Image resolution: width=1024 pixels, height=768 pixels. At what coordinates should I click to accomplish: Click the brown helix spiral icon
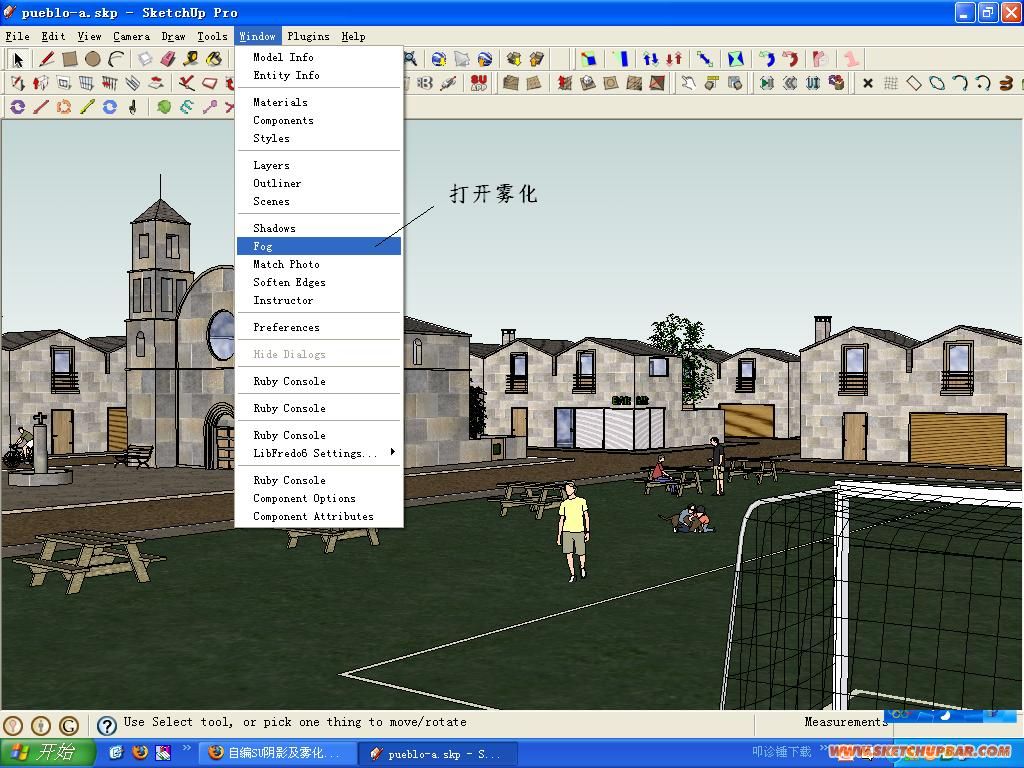click(1006, 83)
